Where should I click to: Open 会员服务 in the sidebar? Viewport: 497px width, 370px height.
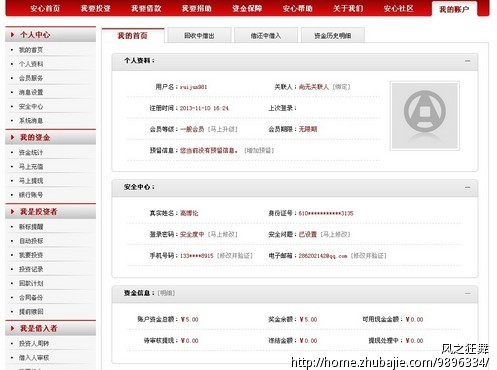(x=31, y=78)
